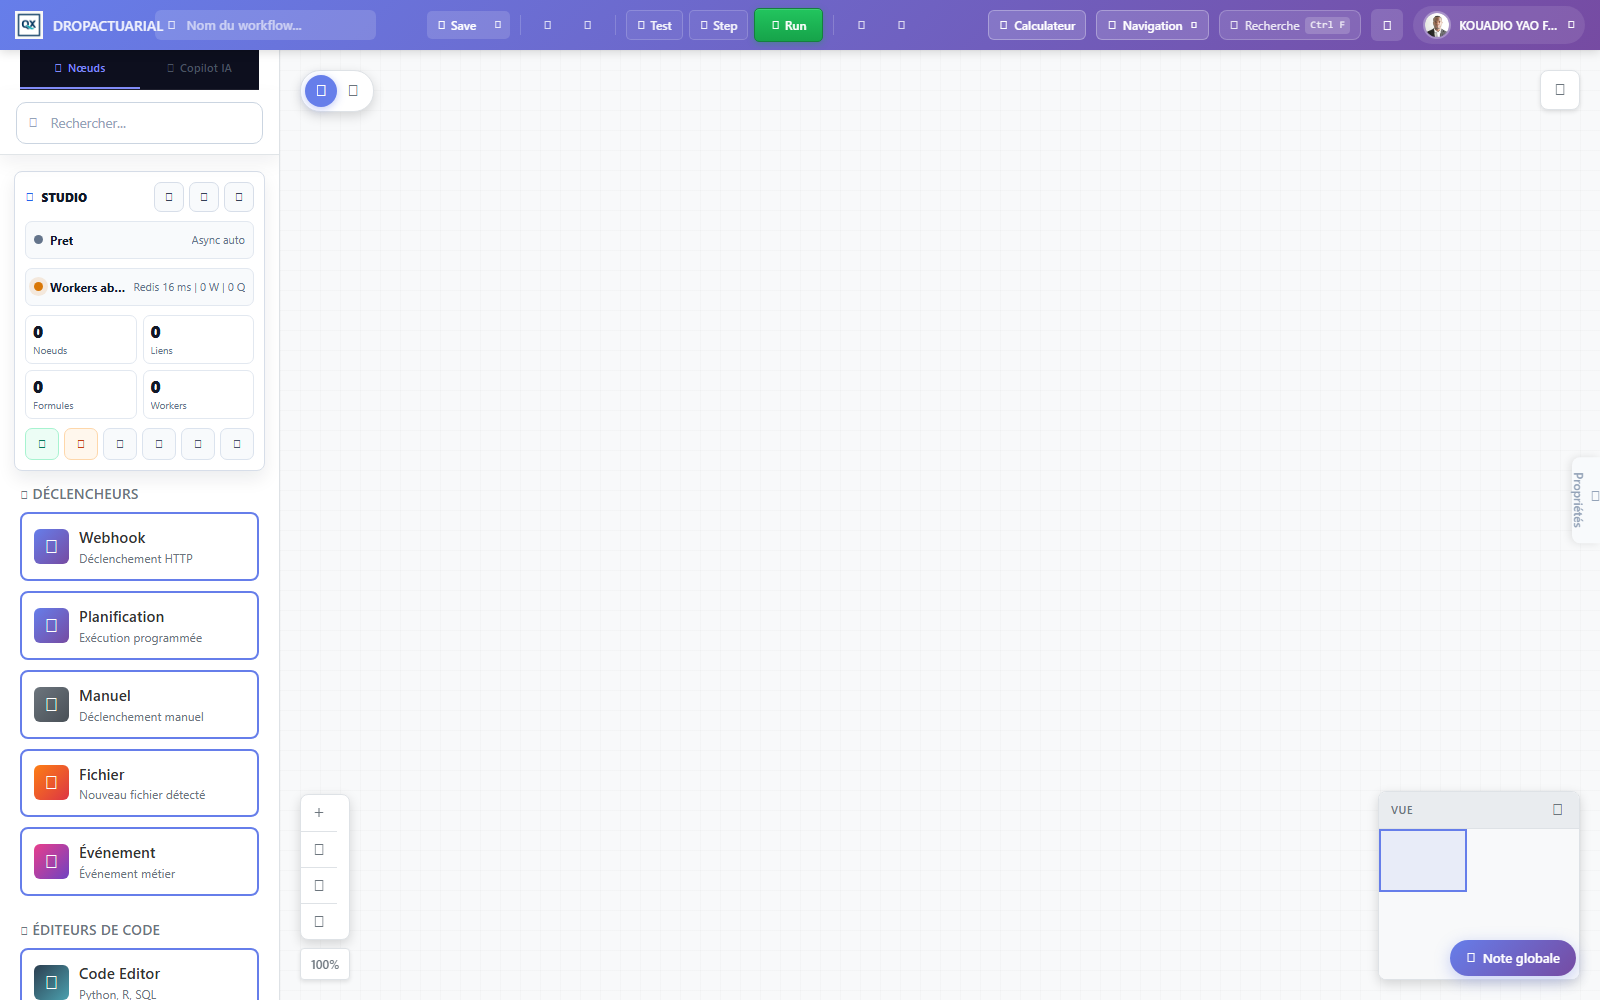Screen dimensions: 1600x1000
Task: Click the bottom button in the zoom control stack
Action: point(319,921)
